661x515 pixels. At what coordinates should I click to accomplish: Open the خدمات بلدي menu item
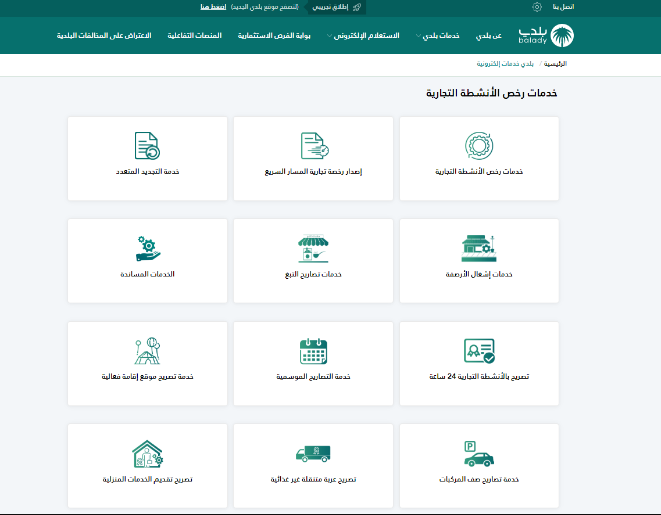(x=441, y=36)
